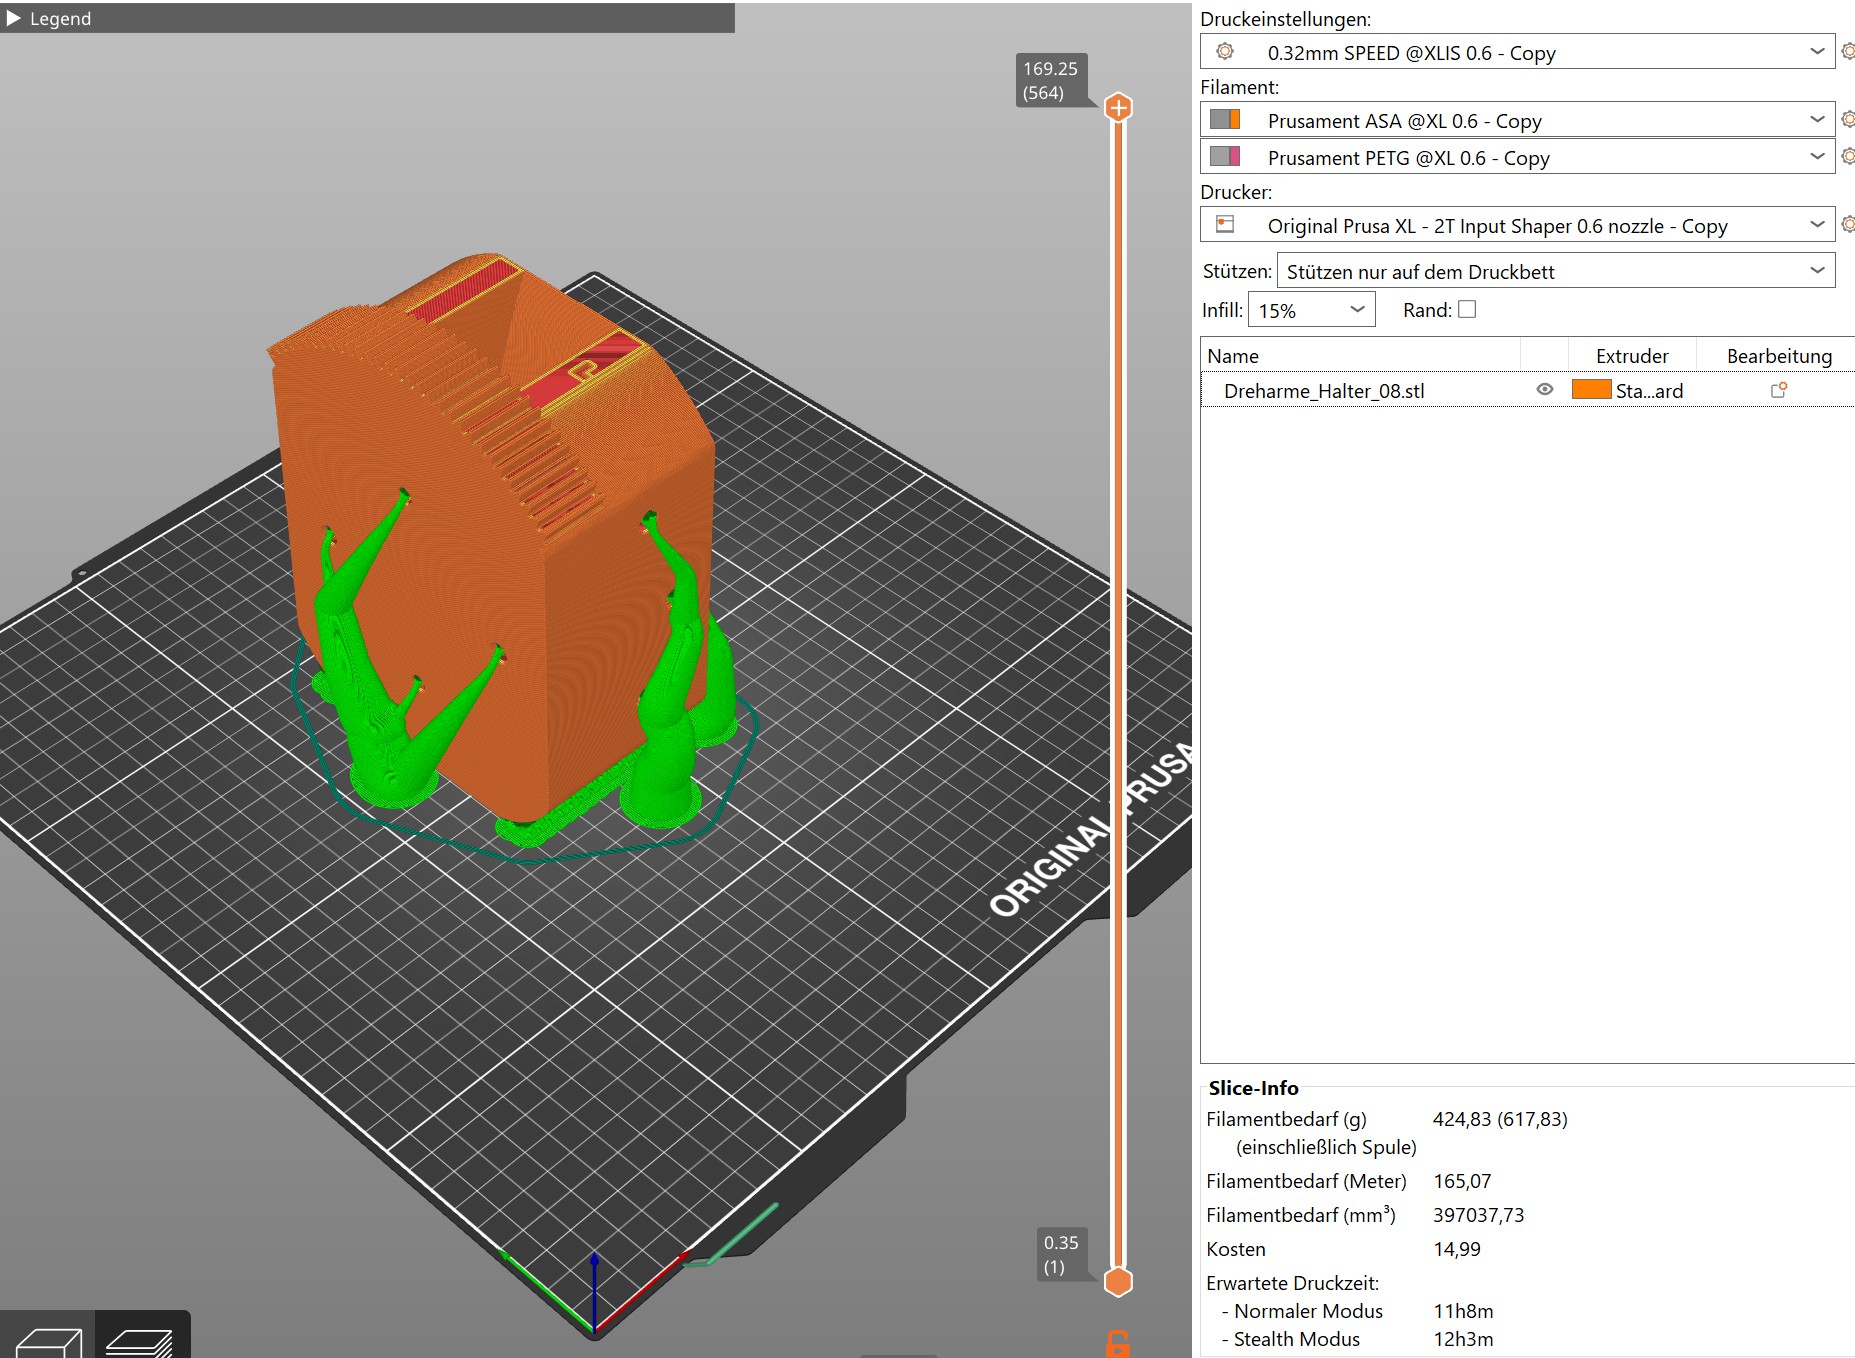
Task: Click the Normaler Modus time 11h8m
Action: (1463, 1311)
